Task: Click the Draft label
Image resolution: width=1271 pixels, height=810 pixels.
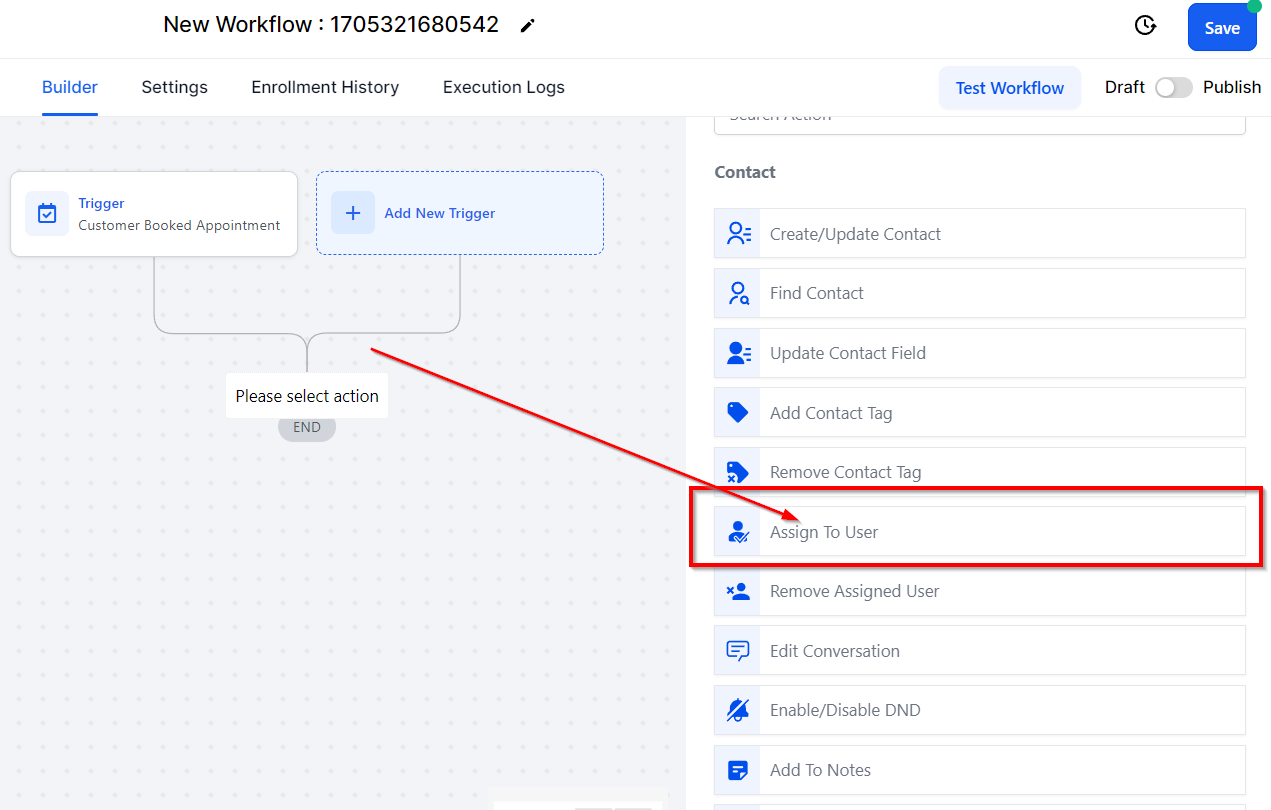Action: click(x=1125, y=87)
